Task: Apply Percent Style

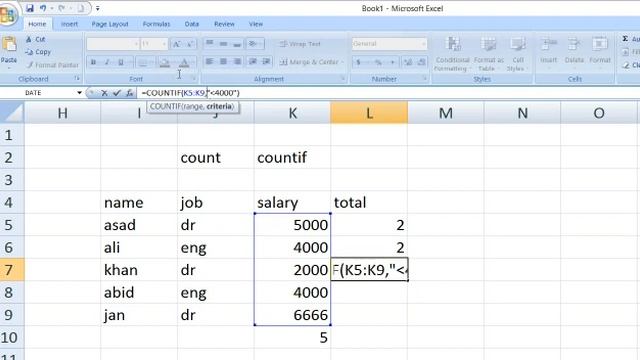Action: tap(378, 62)
